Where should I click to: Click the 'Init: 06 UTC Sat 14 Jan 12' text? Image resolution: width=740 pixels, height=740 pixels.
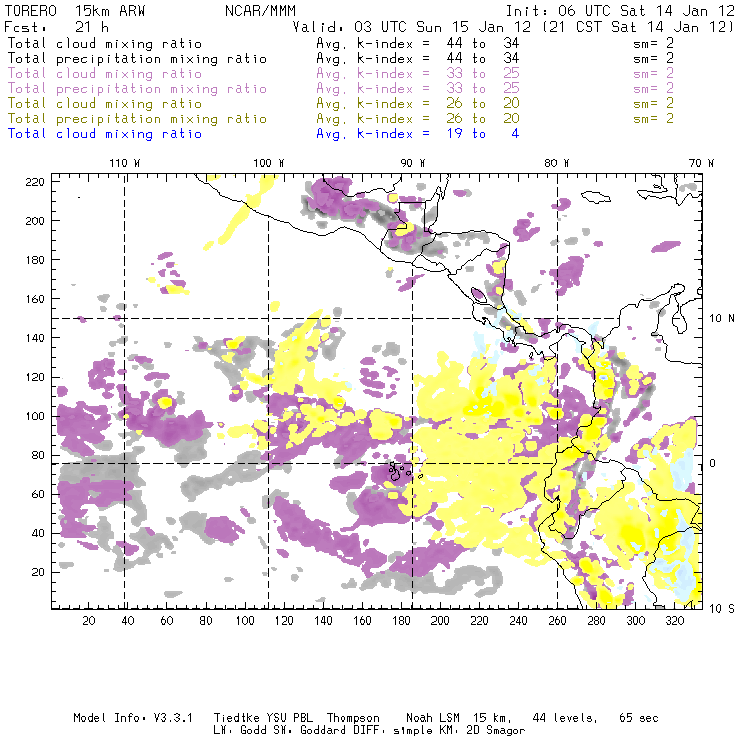[x=620, y=11]
